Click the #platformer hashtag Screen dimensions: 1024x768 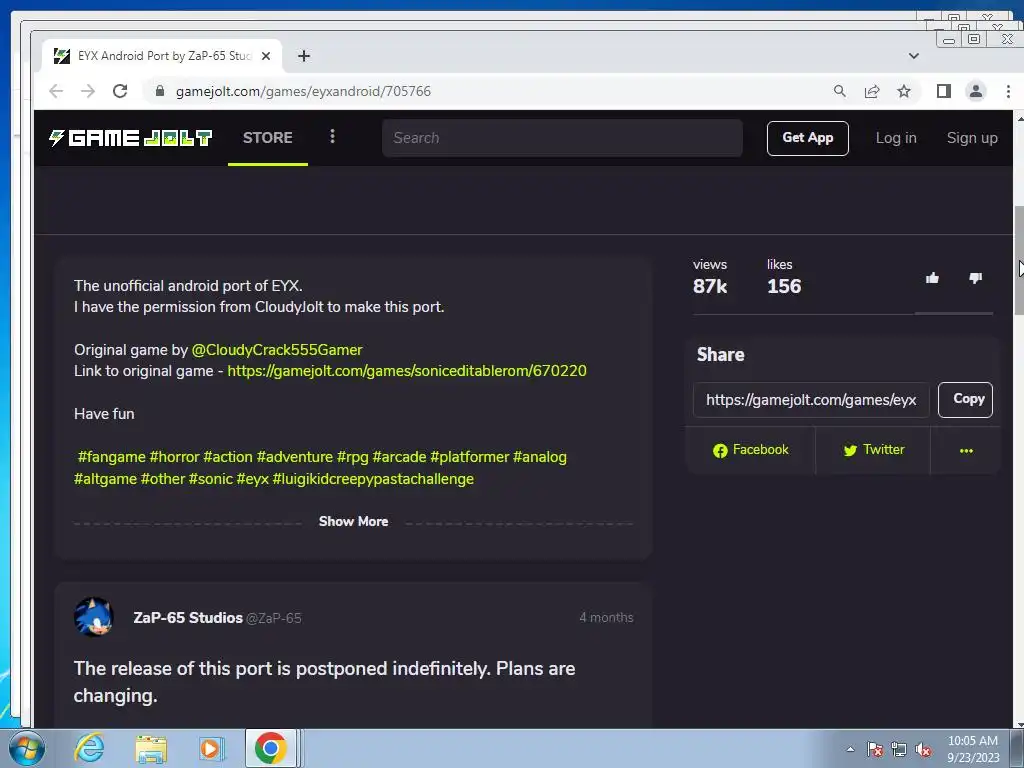(x=470, y=456)
